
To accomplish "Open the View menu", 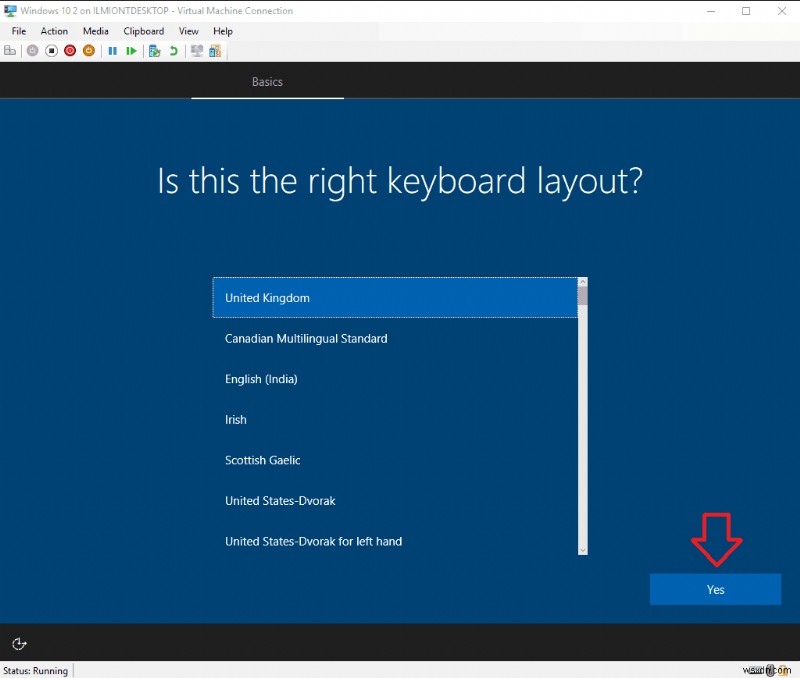I will tap(188, 31).
